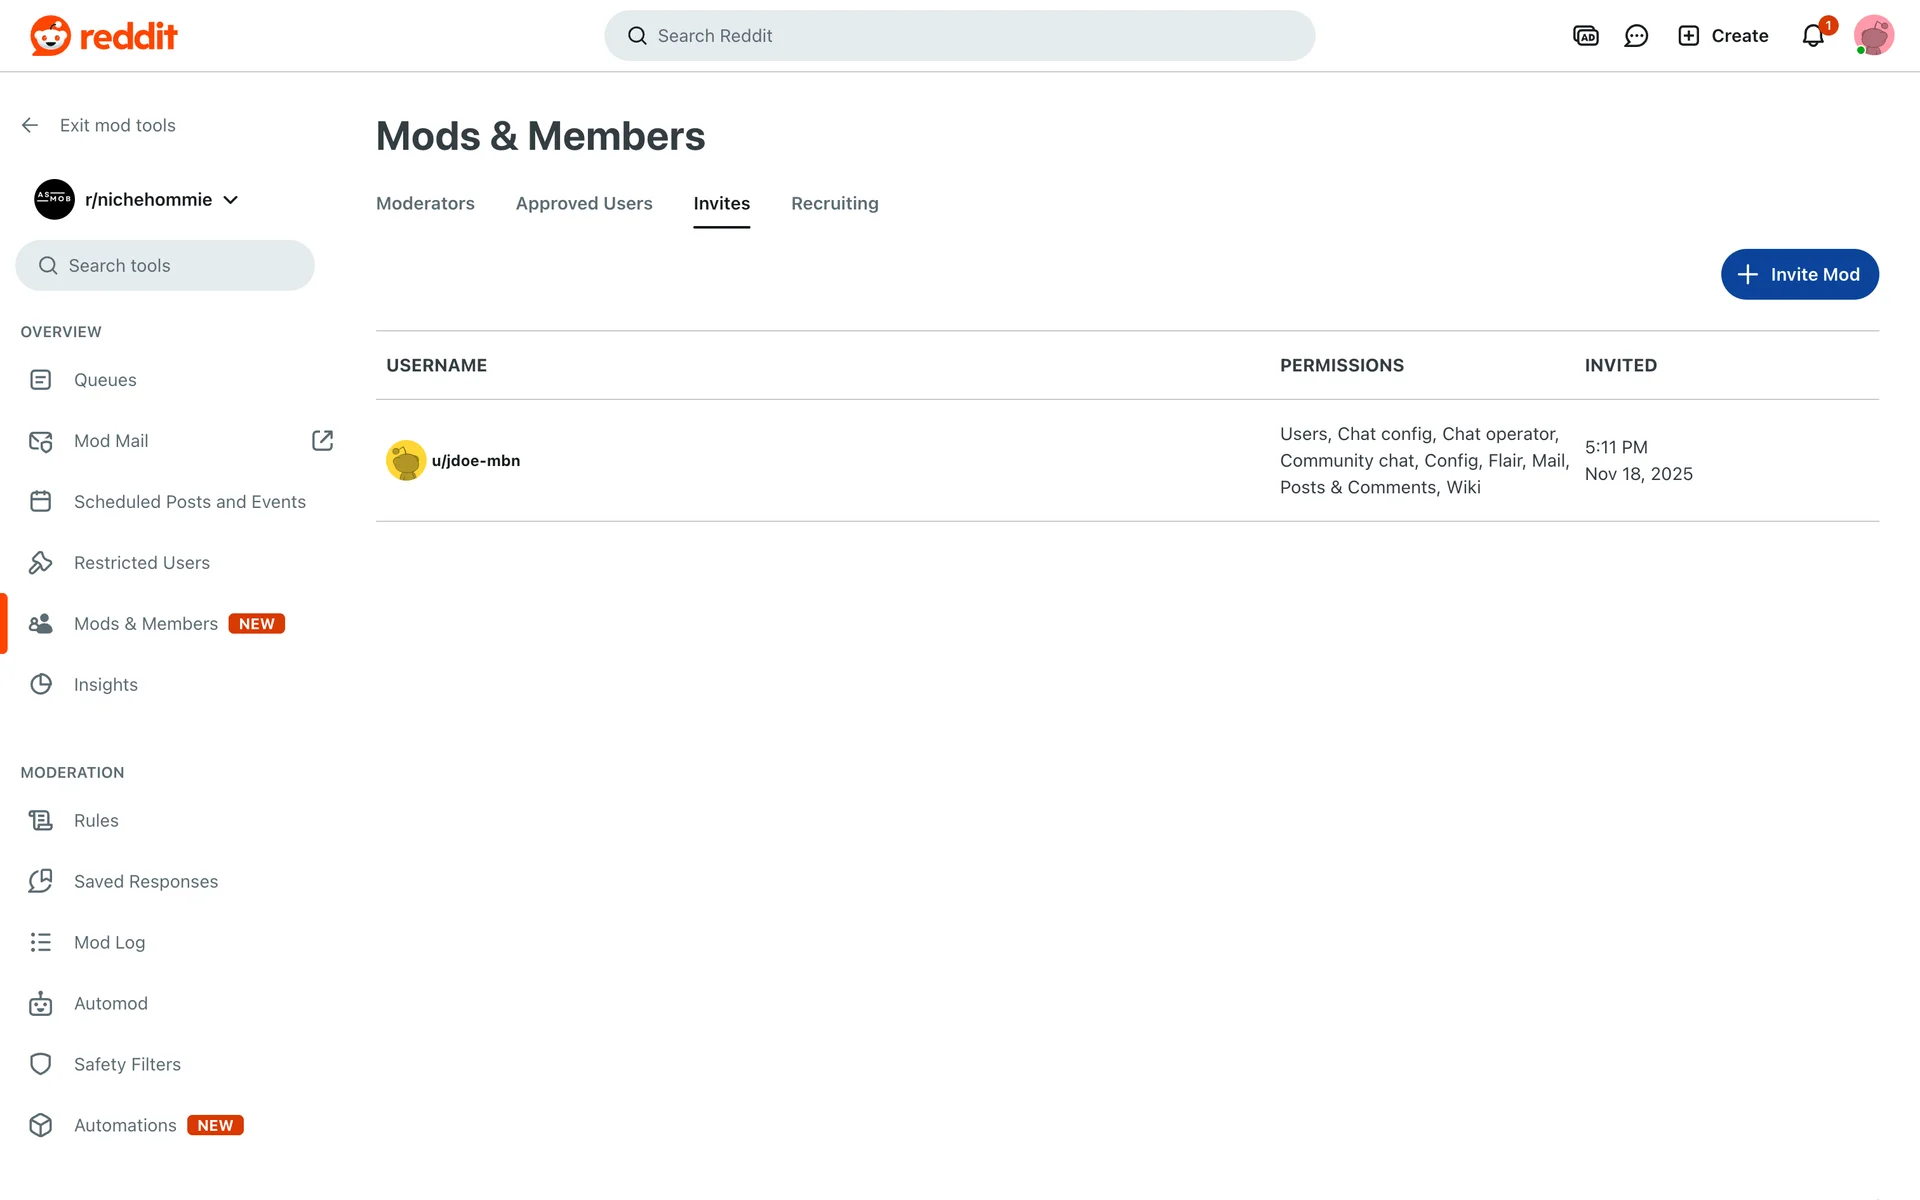This screenshot has width=1920, height=1200.
Task: Open Safety Filters in the sidebar
Action: click(x=127, y=1064)
